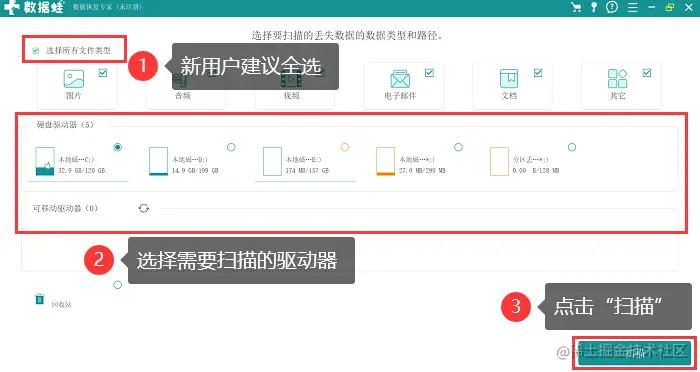Click the key registration icon

(594, 7)
